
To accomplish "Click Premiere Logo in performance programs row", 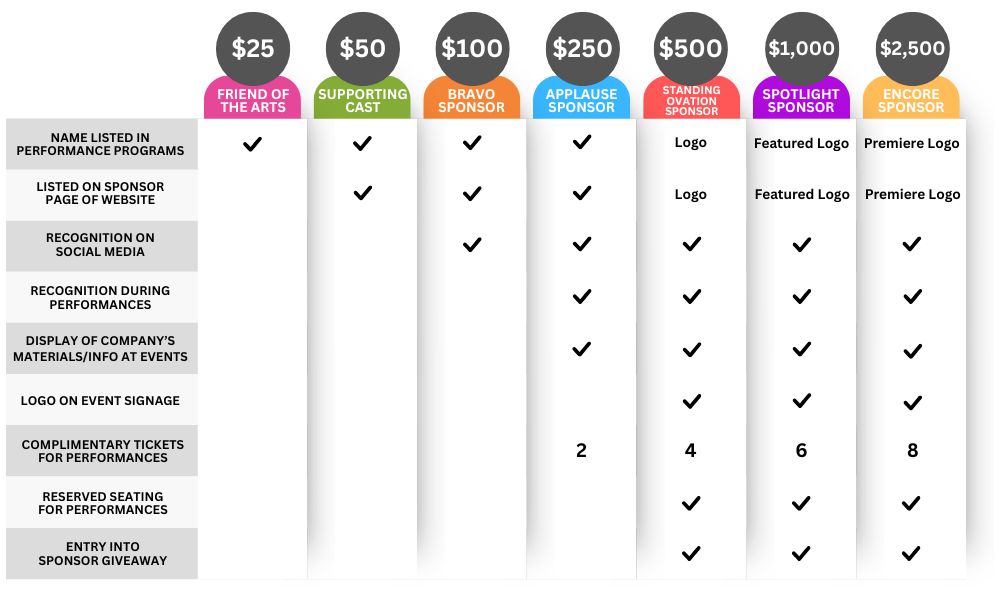I will (911, 143).
